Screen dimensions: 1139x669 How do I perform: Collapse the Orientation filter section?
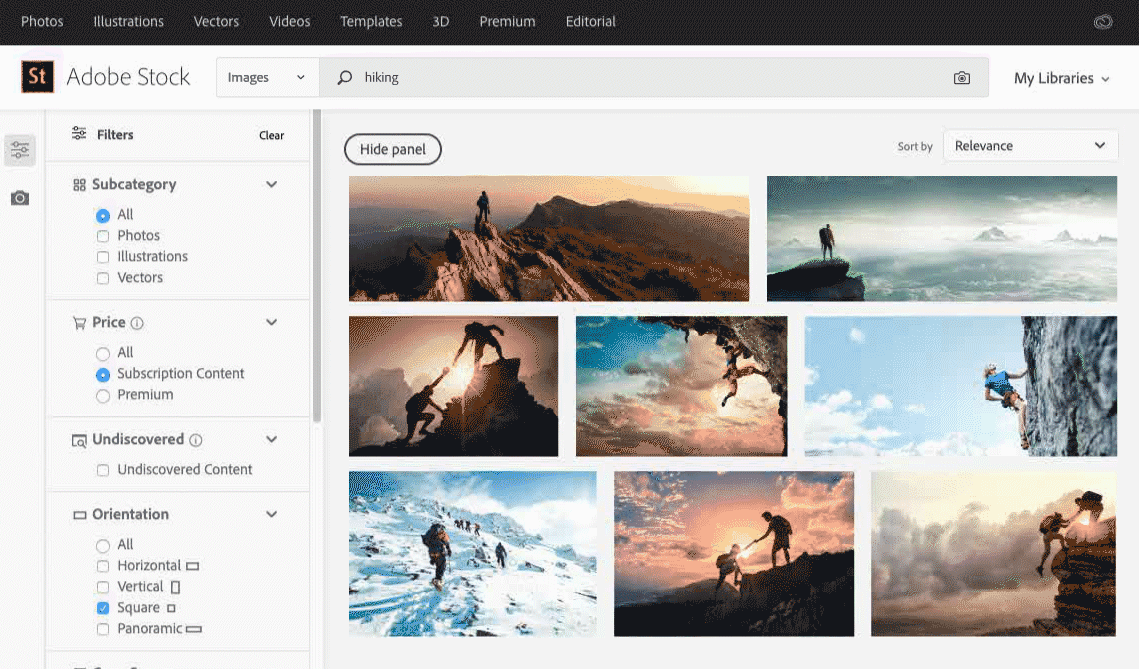(x=271, y=515)
